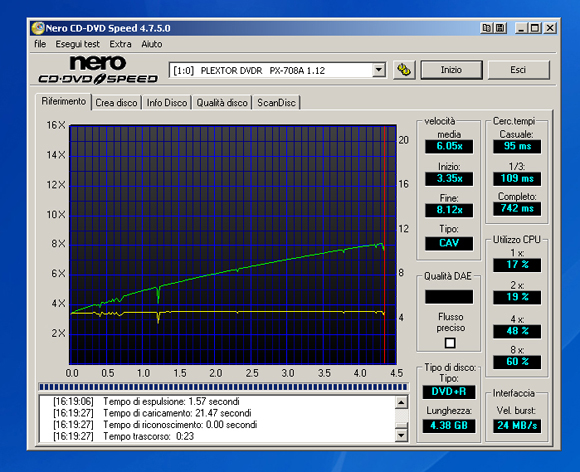Click the empty Qualità DAE value field
580x472 pixels.
click(449, 297)
